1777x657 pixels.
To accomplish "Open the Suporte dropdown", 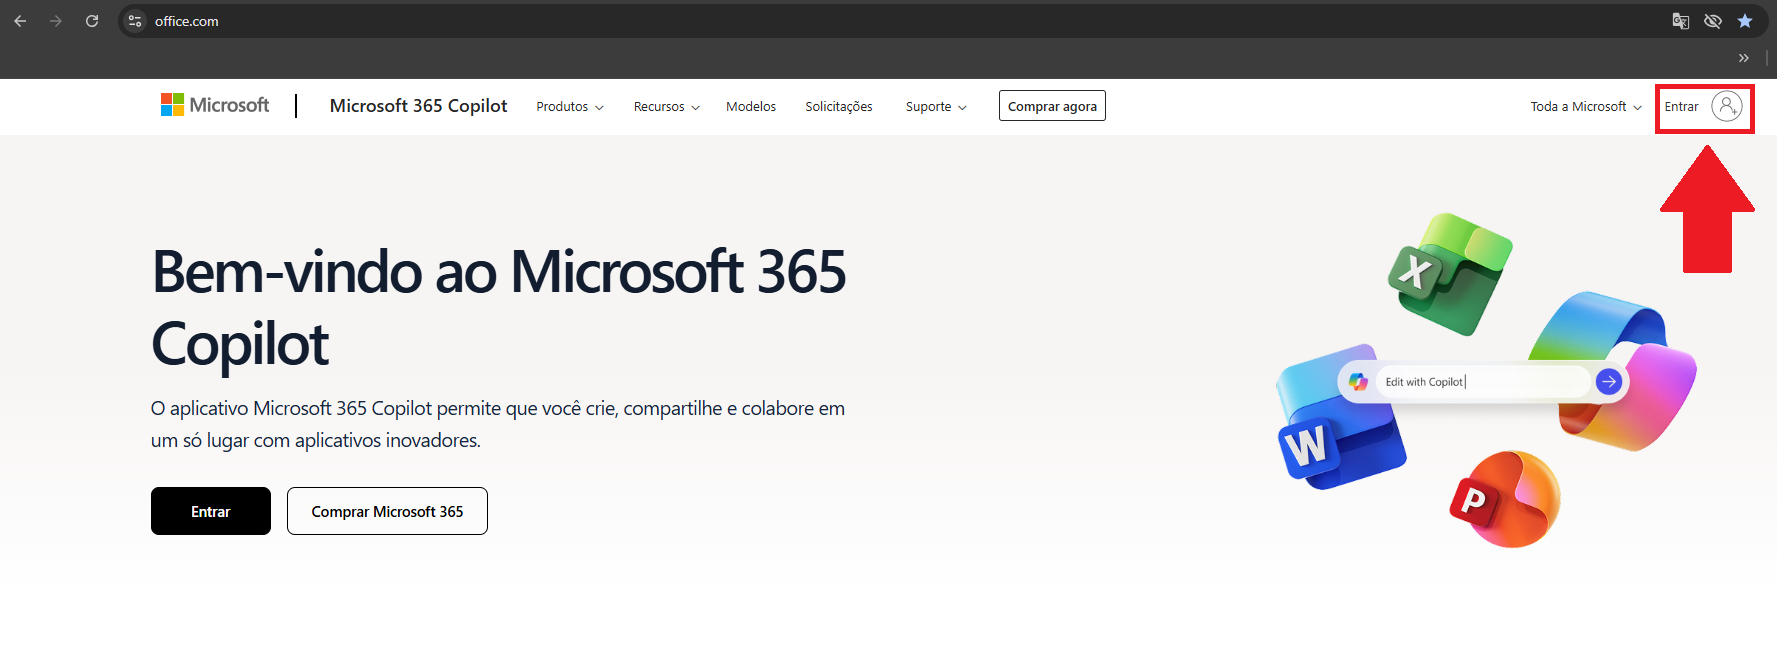I will (x=935, y=107).
